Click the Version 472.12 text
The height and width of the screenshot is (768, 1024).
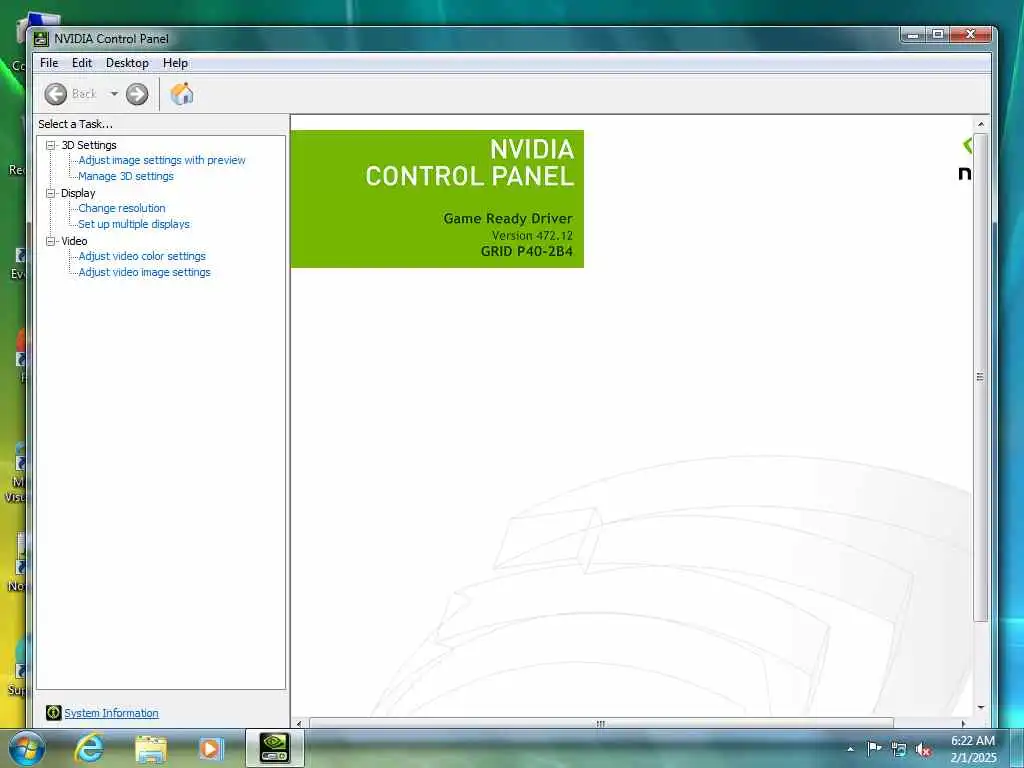[532, 236]
